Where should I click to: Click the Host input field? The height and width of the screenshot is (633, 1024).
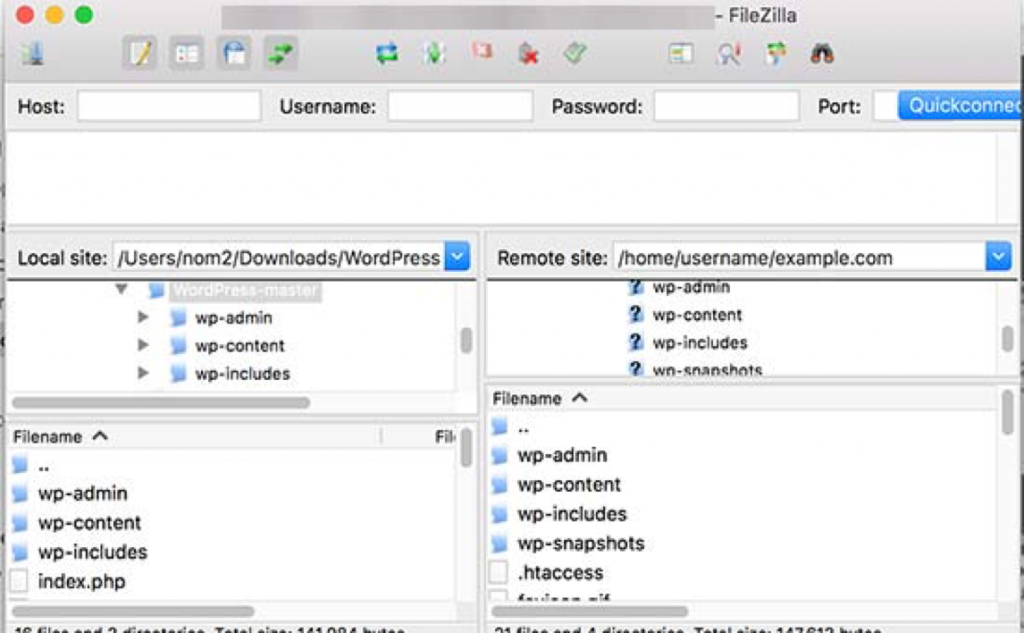click(169, 106)
